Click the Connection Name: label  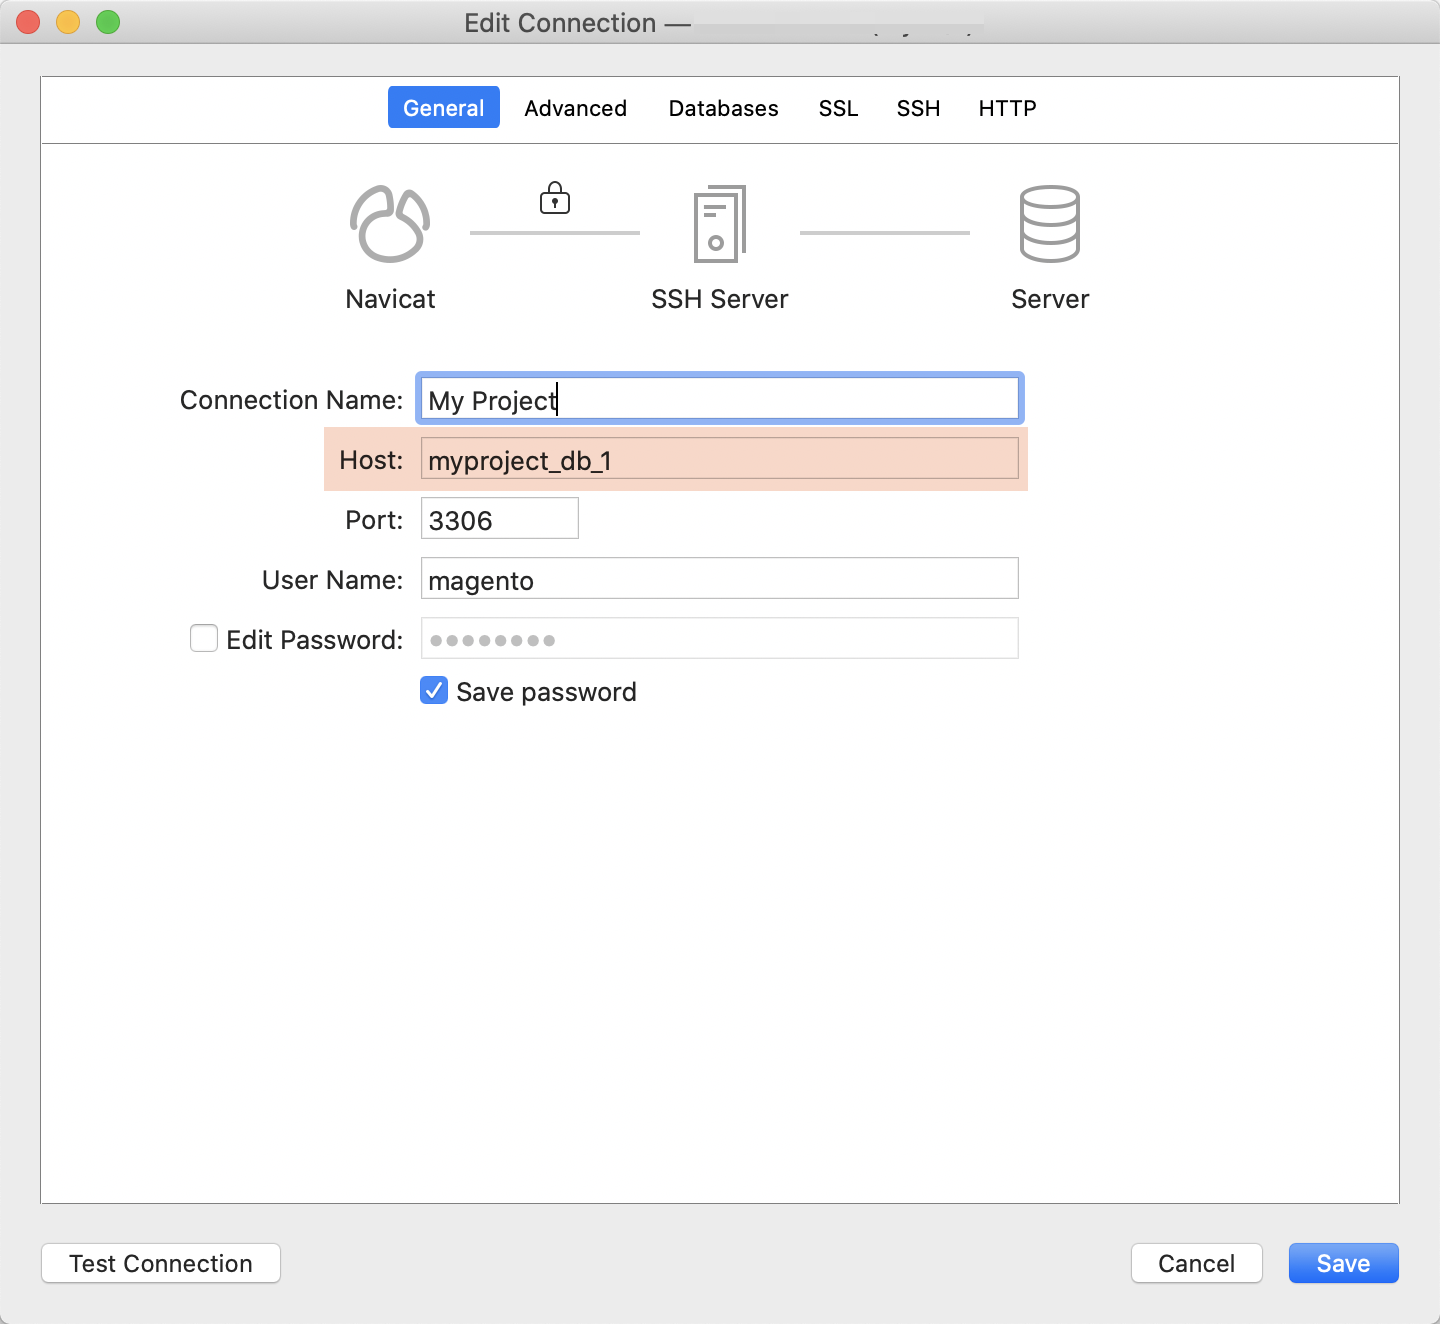(x=291, y=400)
